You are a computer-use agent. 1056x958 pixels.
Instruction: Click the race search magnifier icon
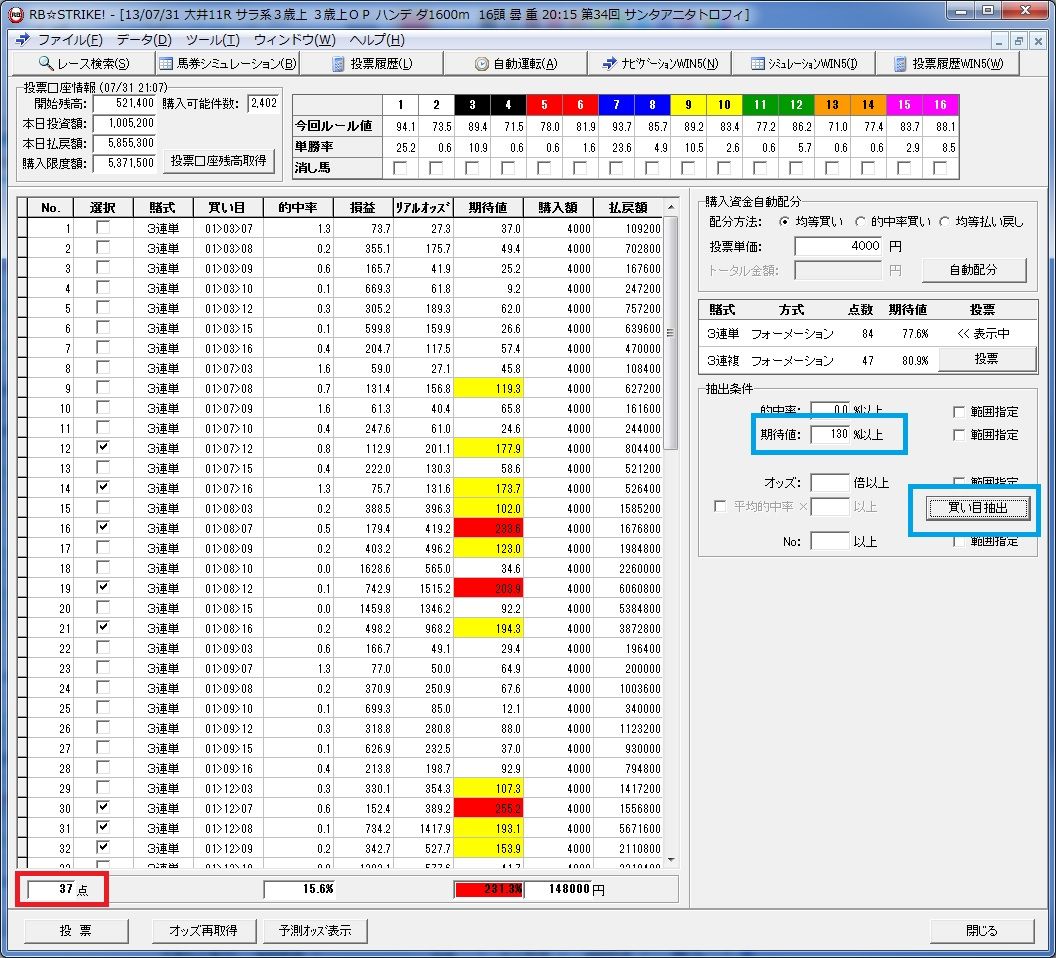pyautogui.click(x=45, y=63)
